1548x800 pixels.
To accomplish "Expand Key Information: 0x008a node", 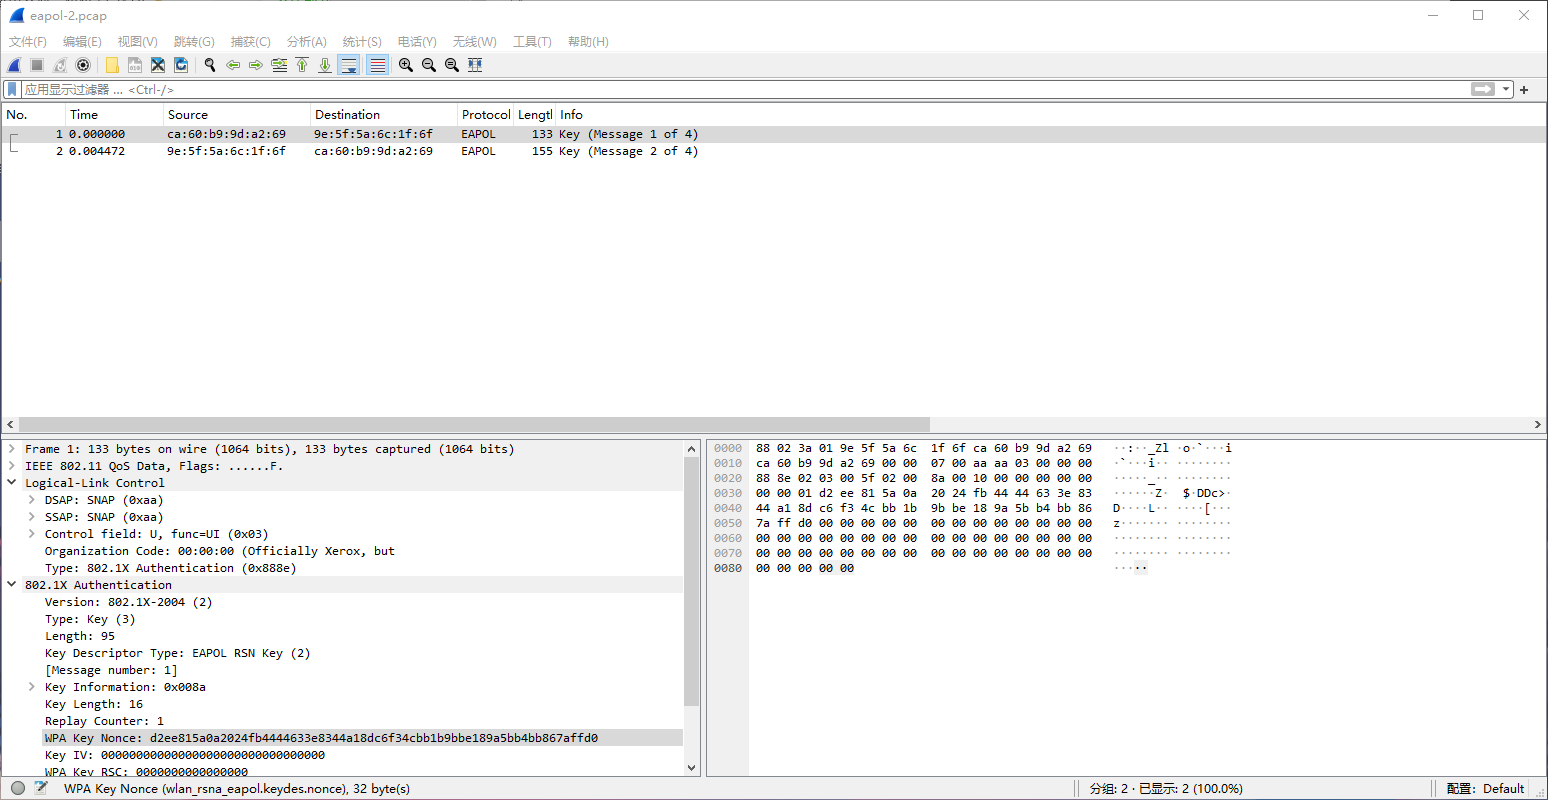I will point(32,687).
